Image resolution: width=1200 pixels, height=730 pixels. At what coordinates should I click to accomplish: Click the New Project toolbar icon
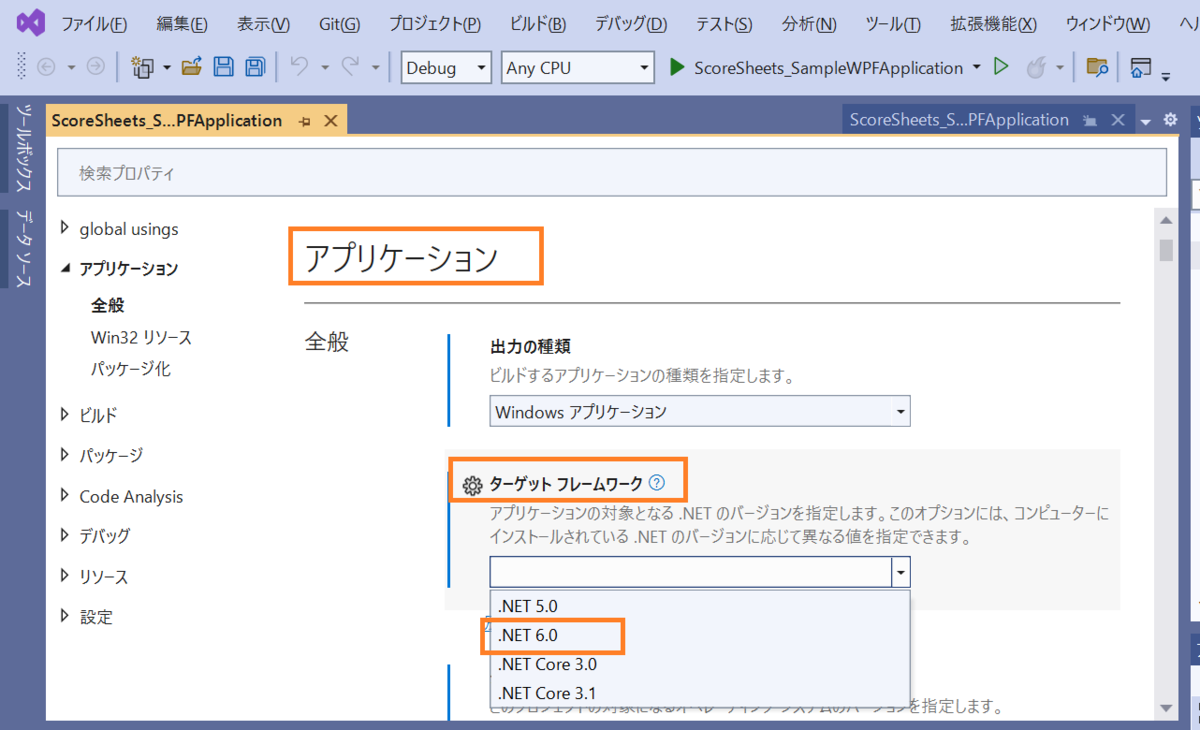tap(142, 67)
